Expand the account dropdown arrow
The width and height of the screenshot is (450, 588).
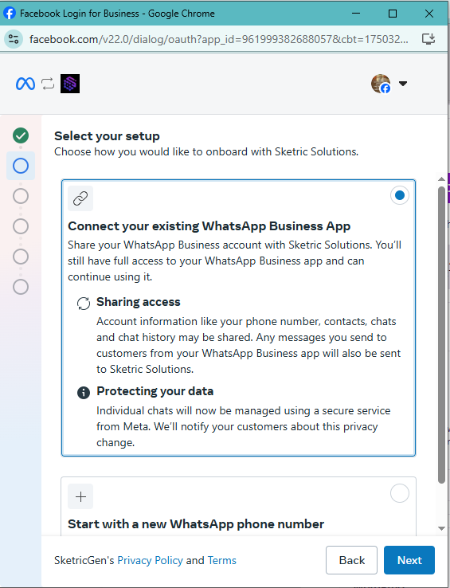coord(403,83)
